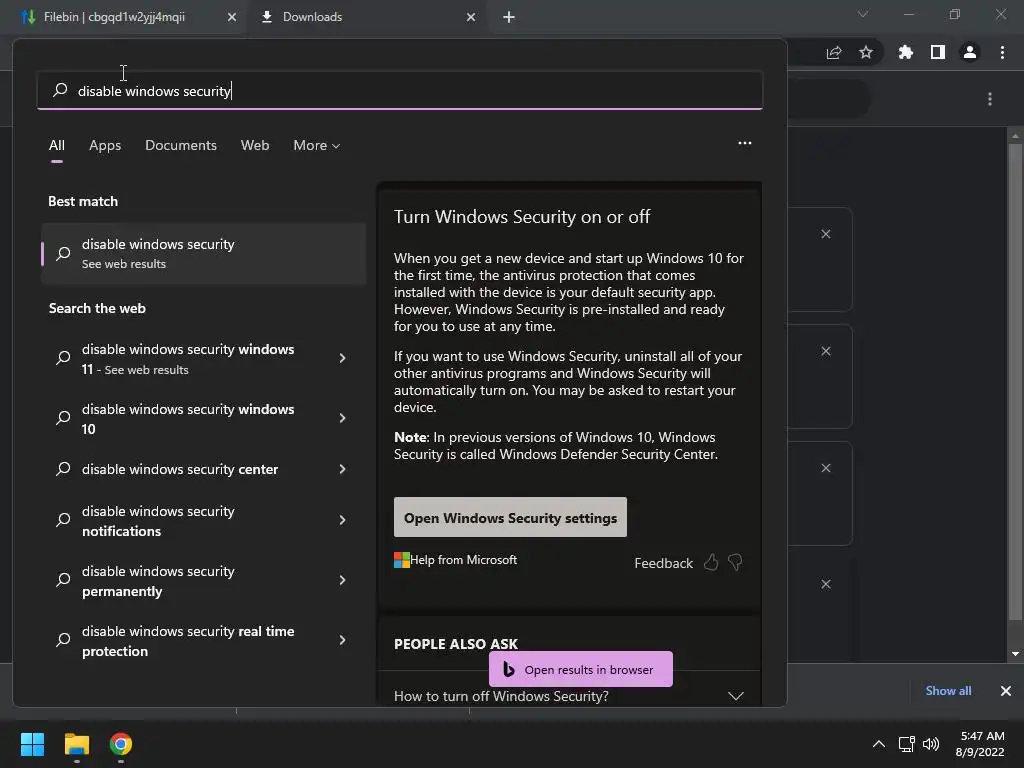Viewport: 1024px width, 768px height.
Task: Expand arrow for 'notifications' suggestion
Action: tap(342, 520)
